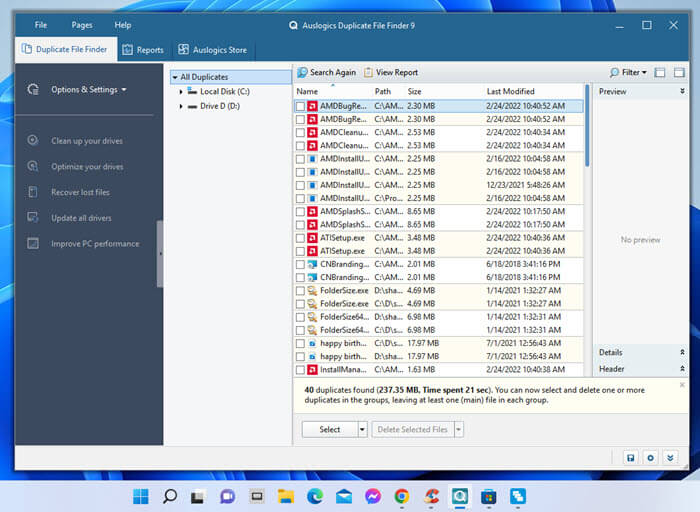Check the first ATISetup.exe checkbox
700x512 pixels.
coord(300,238)
